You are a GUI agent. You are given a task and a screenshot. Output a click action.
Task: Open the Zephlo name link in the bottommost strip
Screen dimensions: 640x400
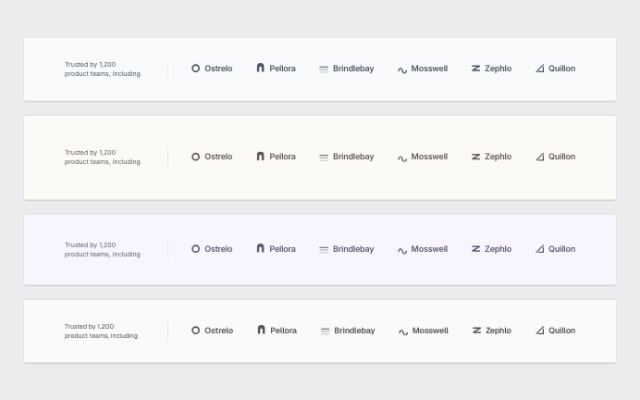(x=498, y=330)
